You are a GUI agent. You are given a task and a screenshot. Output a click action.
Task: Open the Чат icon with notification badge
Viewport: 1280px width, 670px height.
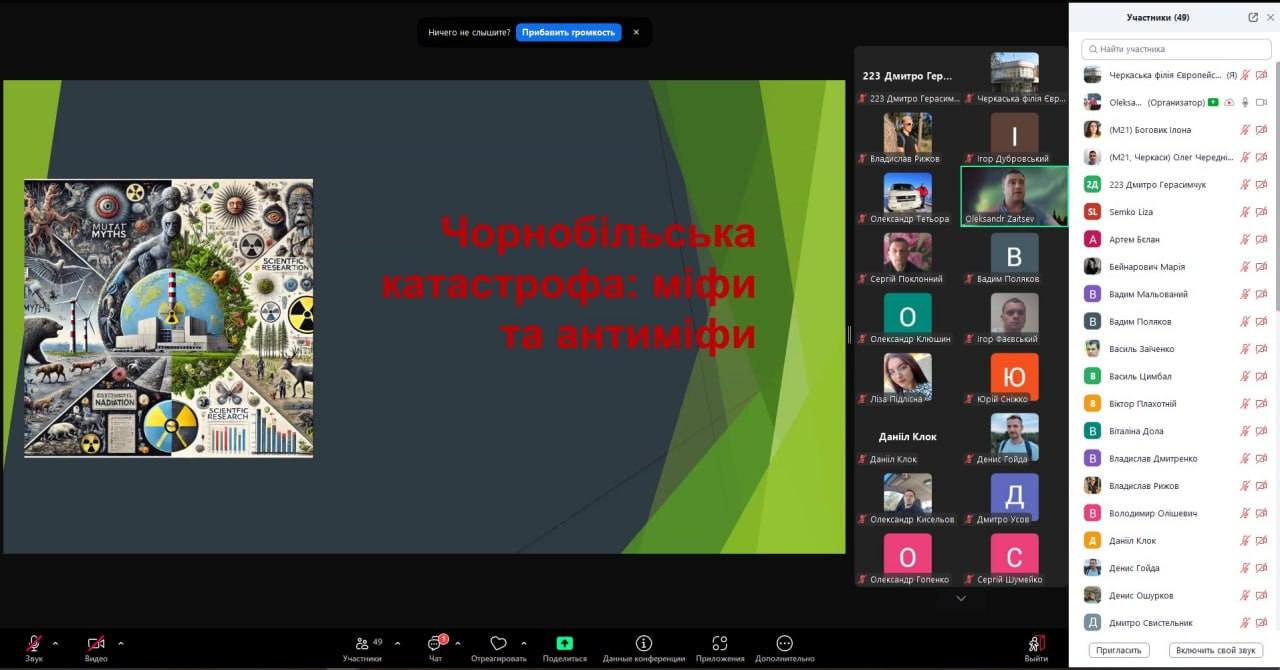[x=435, y=643]
